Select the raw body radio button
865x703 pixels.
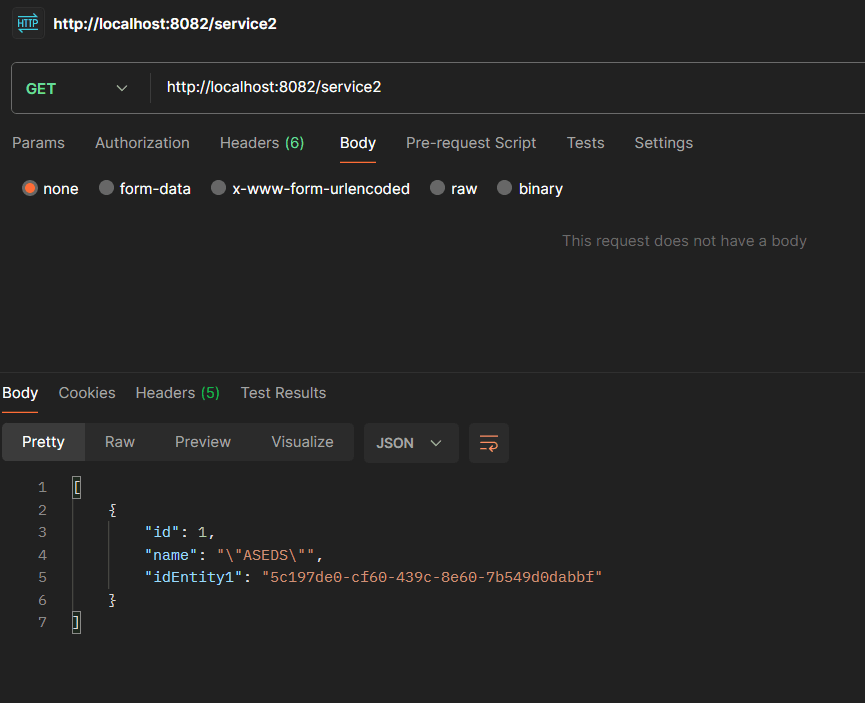point(437,188)
